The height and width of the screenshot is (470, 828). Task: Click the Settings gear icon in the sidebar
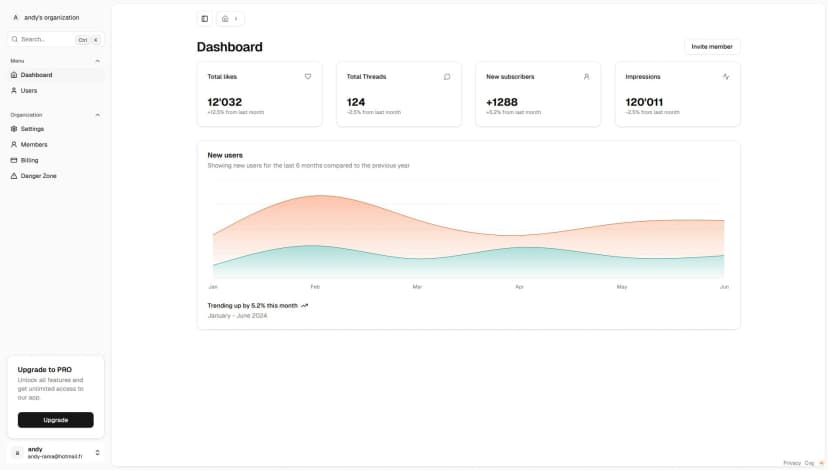coord(14,129)
